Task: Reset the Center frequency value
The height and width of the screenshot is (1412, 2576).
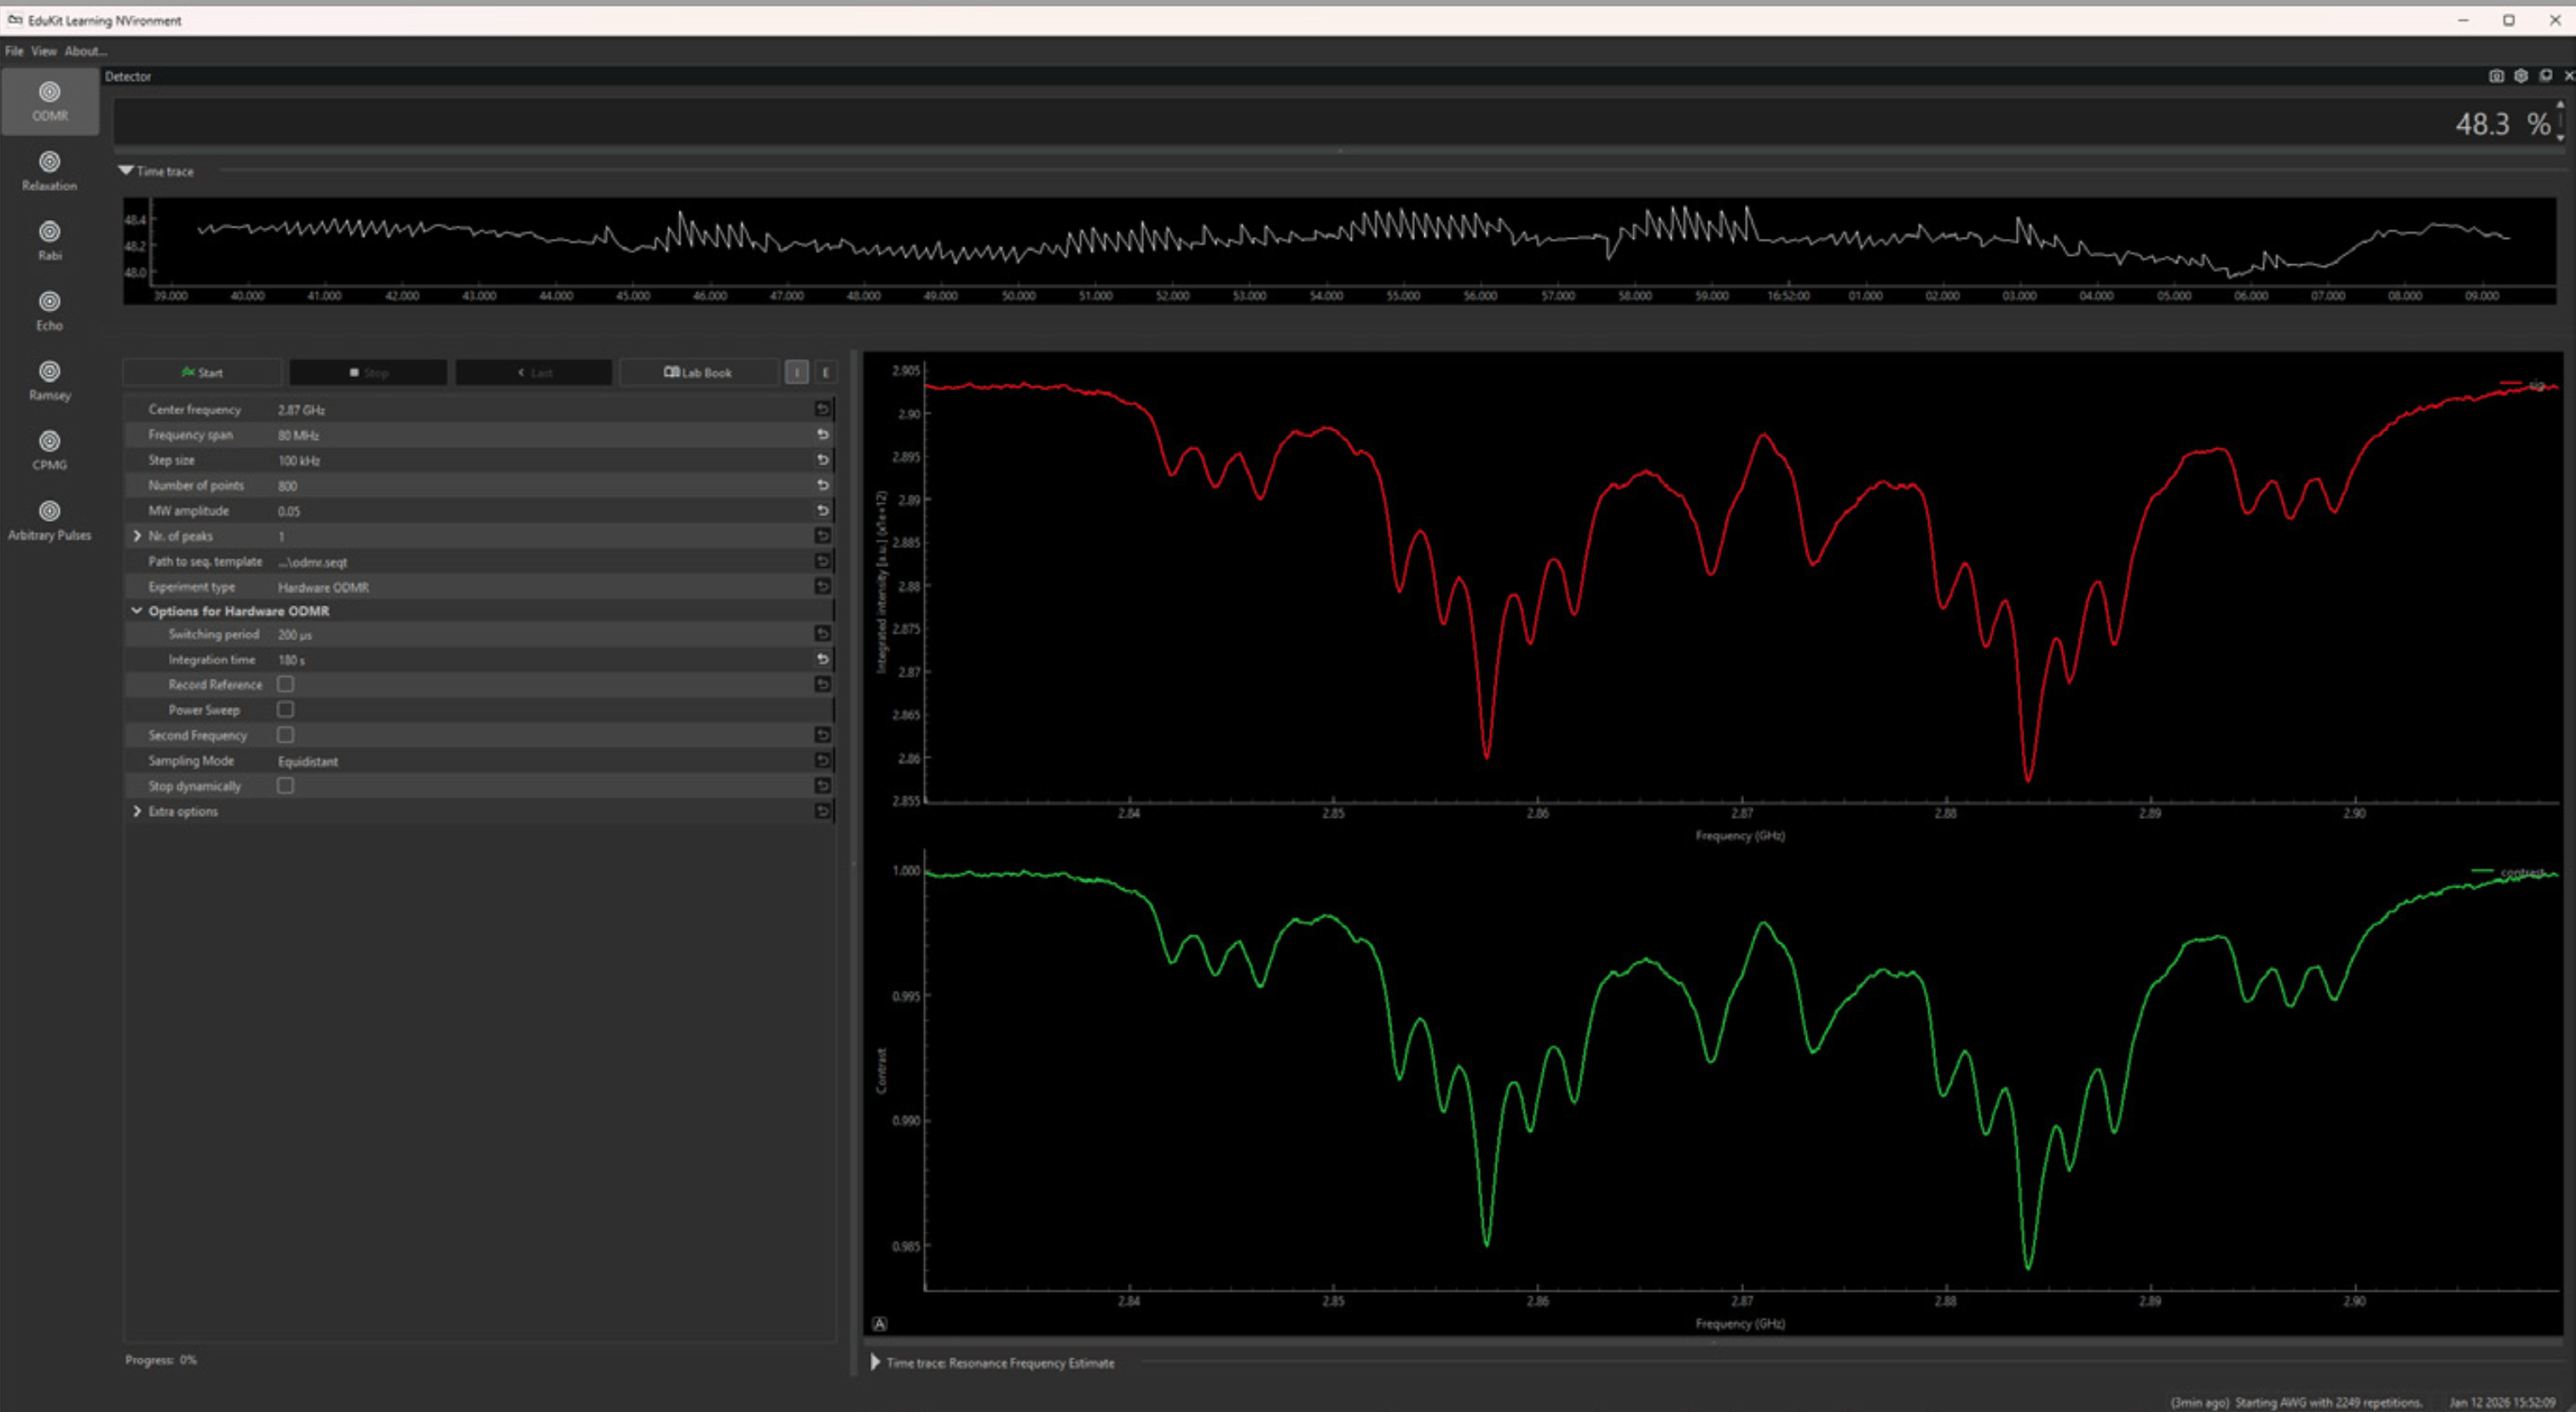Action: pos(822,409)
